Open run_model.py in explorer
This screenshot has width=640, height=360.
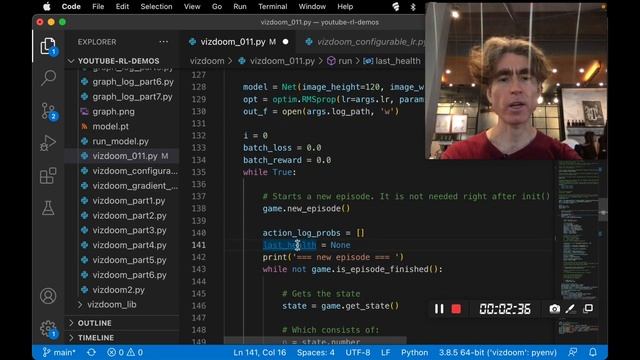120,141
